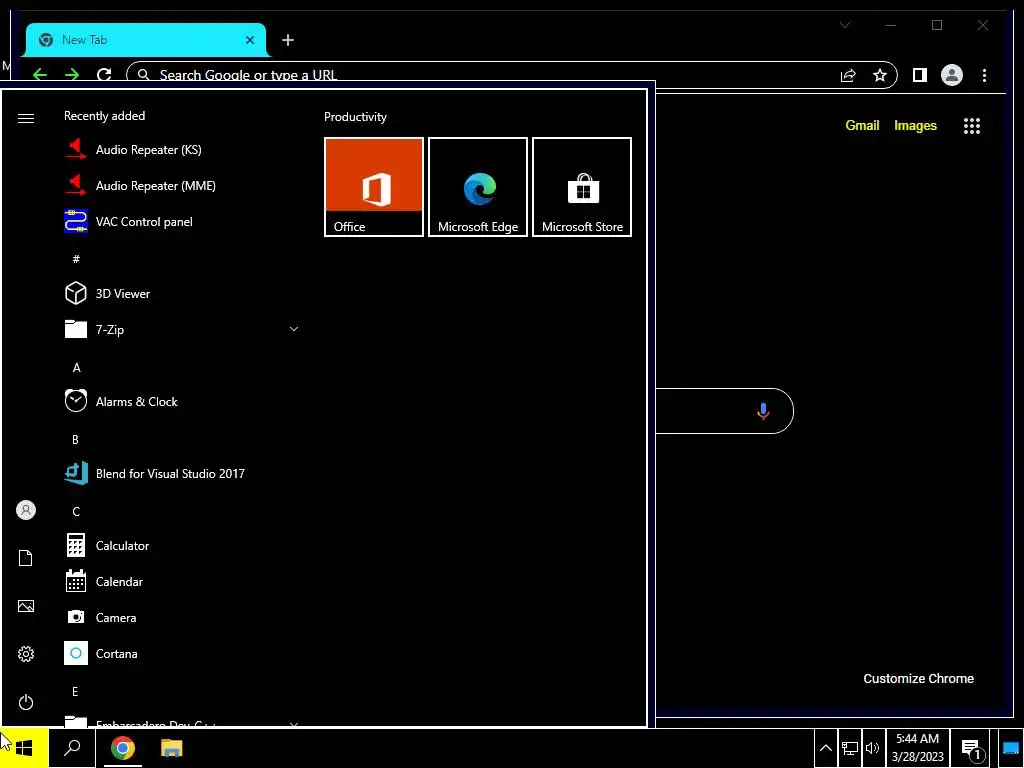
Task: Start voice search microphone
Action: (763, 411)
